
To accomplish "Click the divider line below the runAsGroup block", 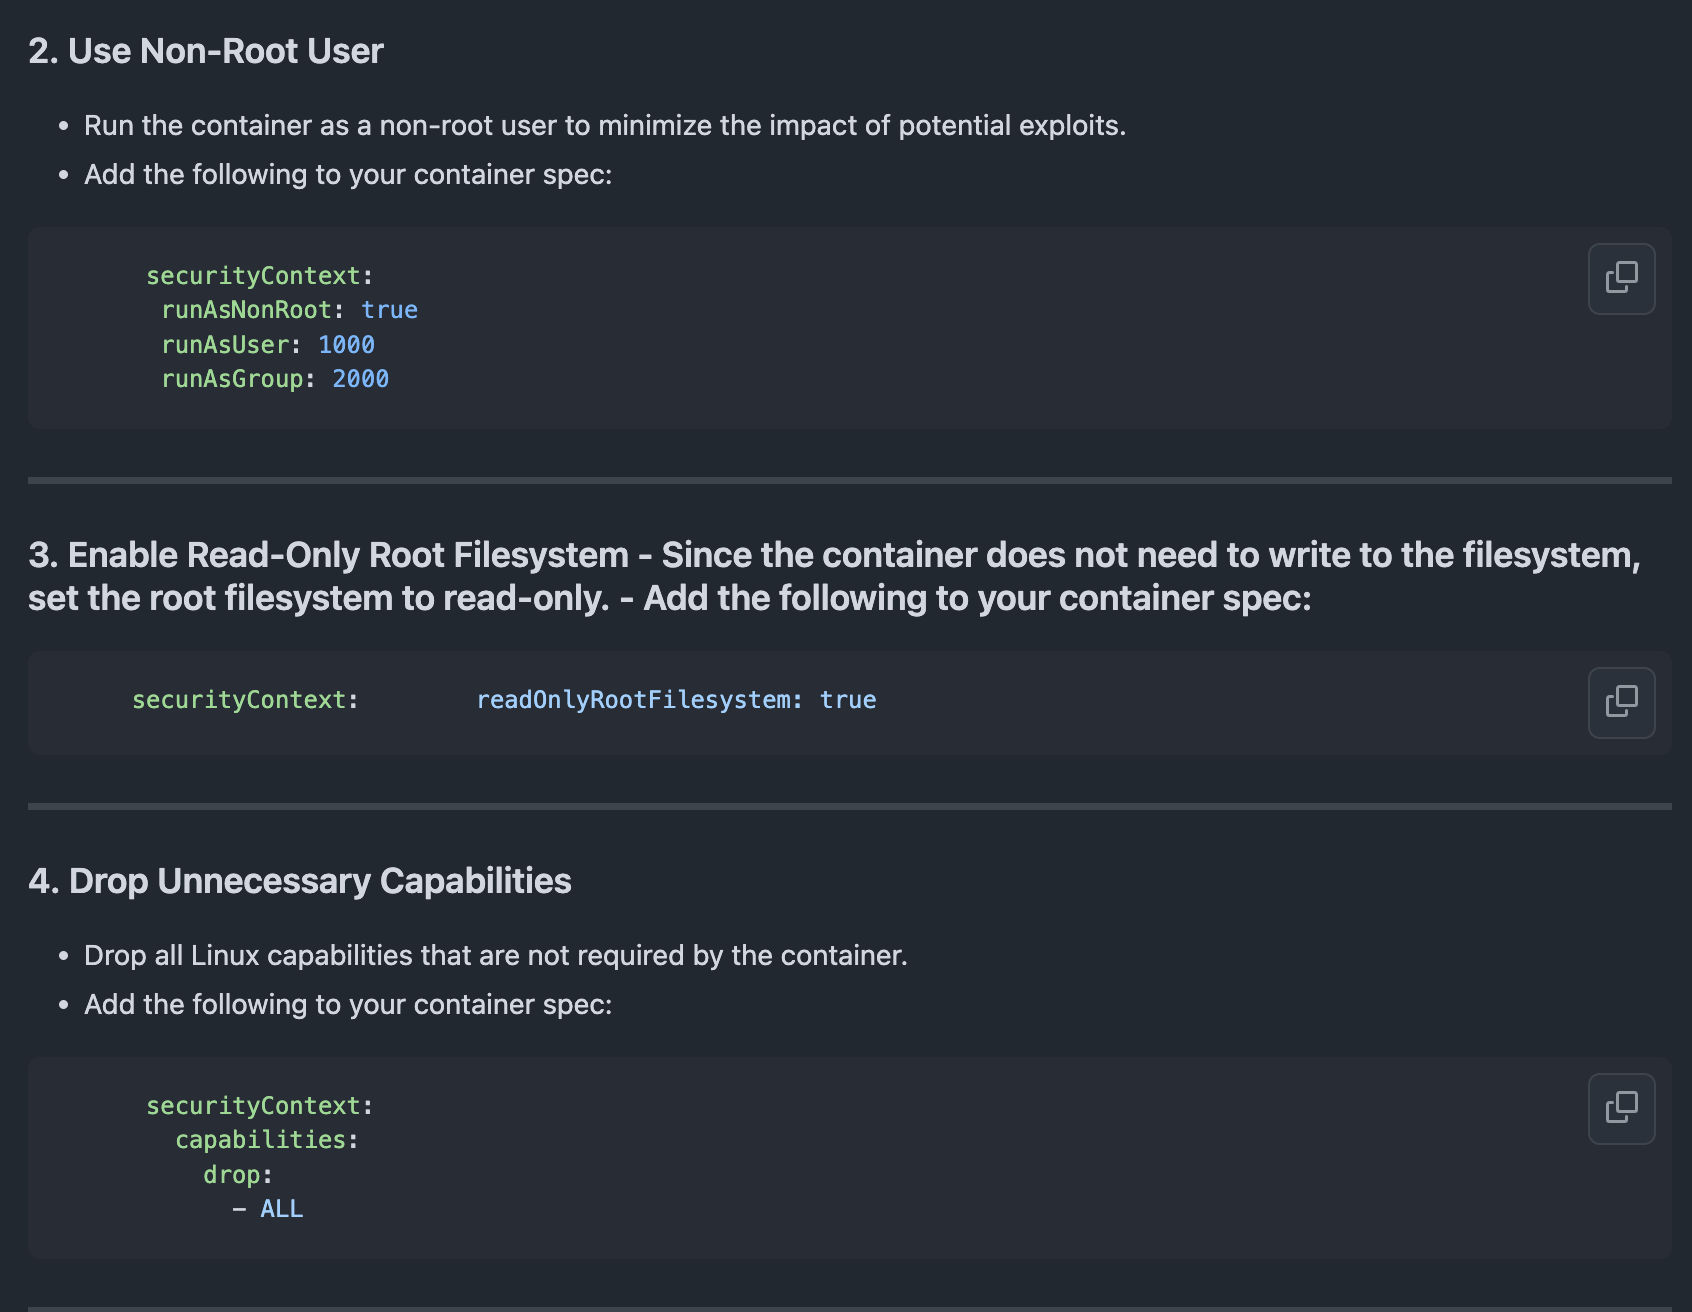I will (848, 480).
